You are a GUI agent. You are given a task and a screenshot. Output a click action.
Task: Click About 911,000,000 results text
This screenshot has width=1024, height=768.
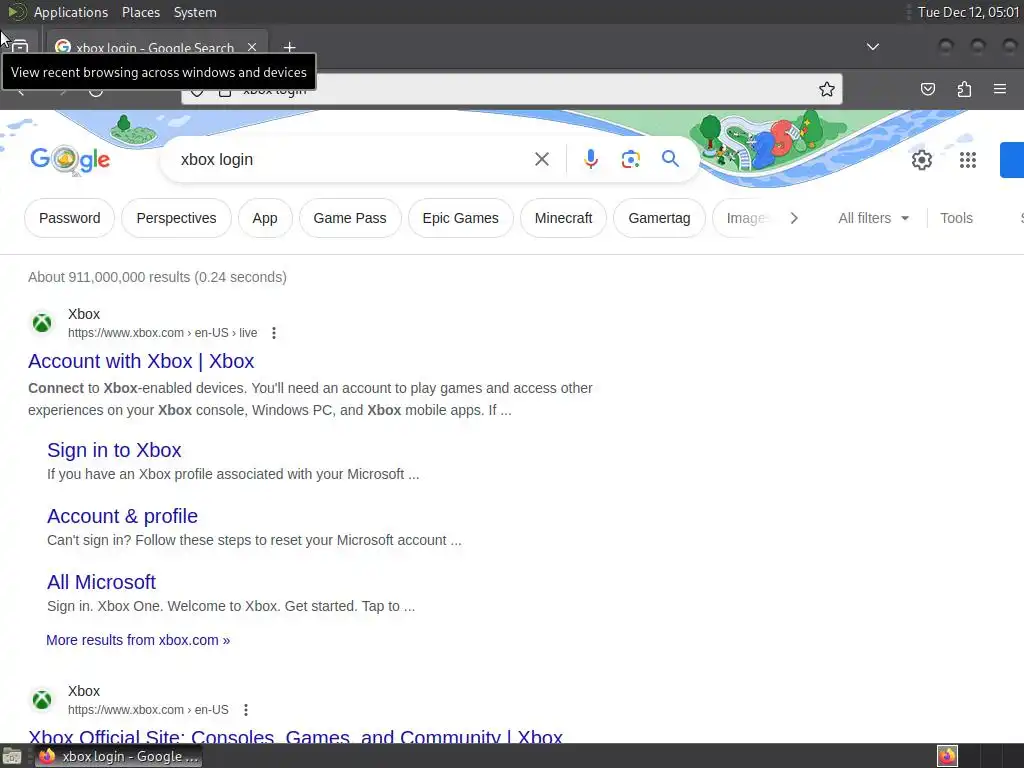(x=157, y=277)
